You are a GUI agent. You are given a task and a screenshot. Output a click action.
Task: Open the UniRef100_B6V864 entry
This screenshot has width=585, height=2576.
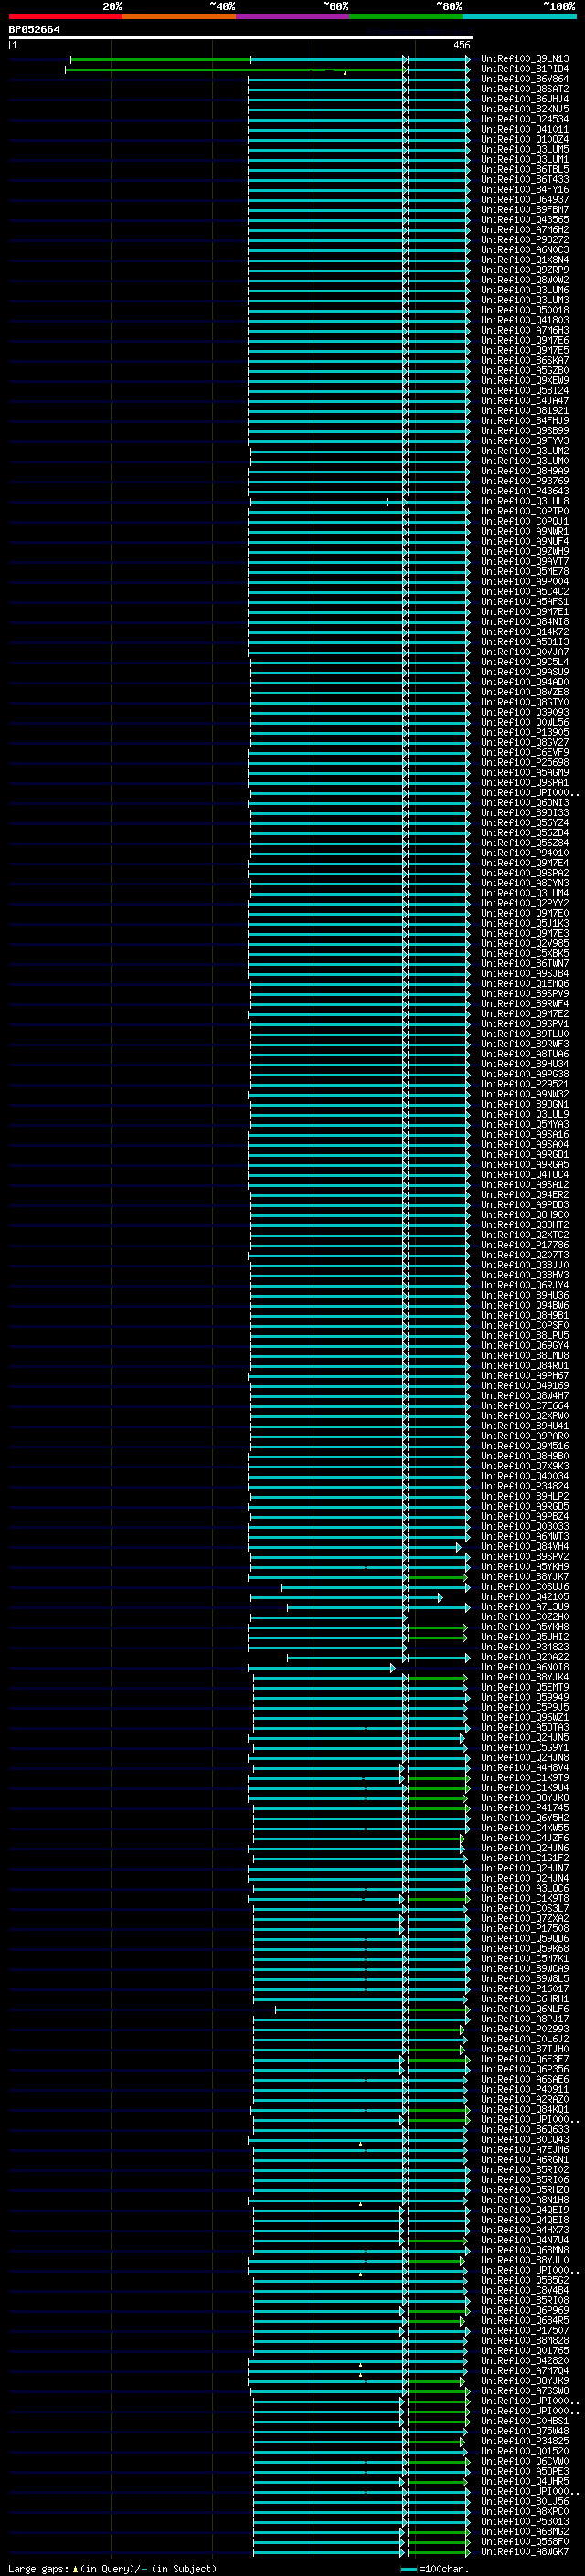click(x=524, y=79)
